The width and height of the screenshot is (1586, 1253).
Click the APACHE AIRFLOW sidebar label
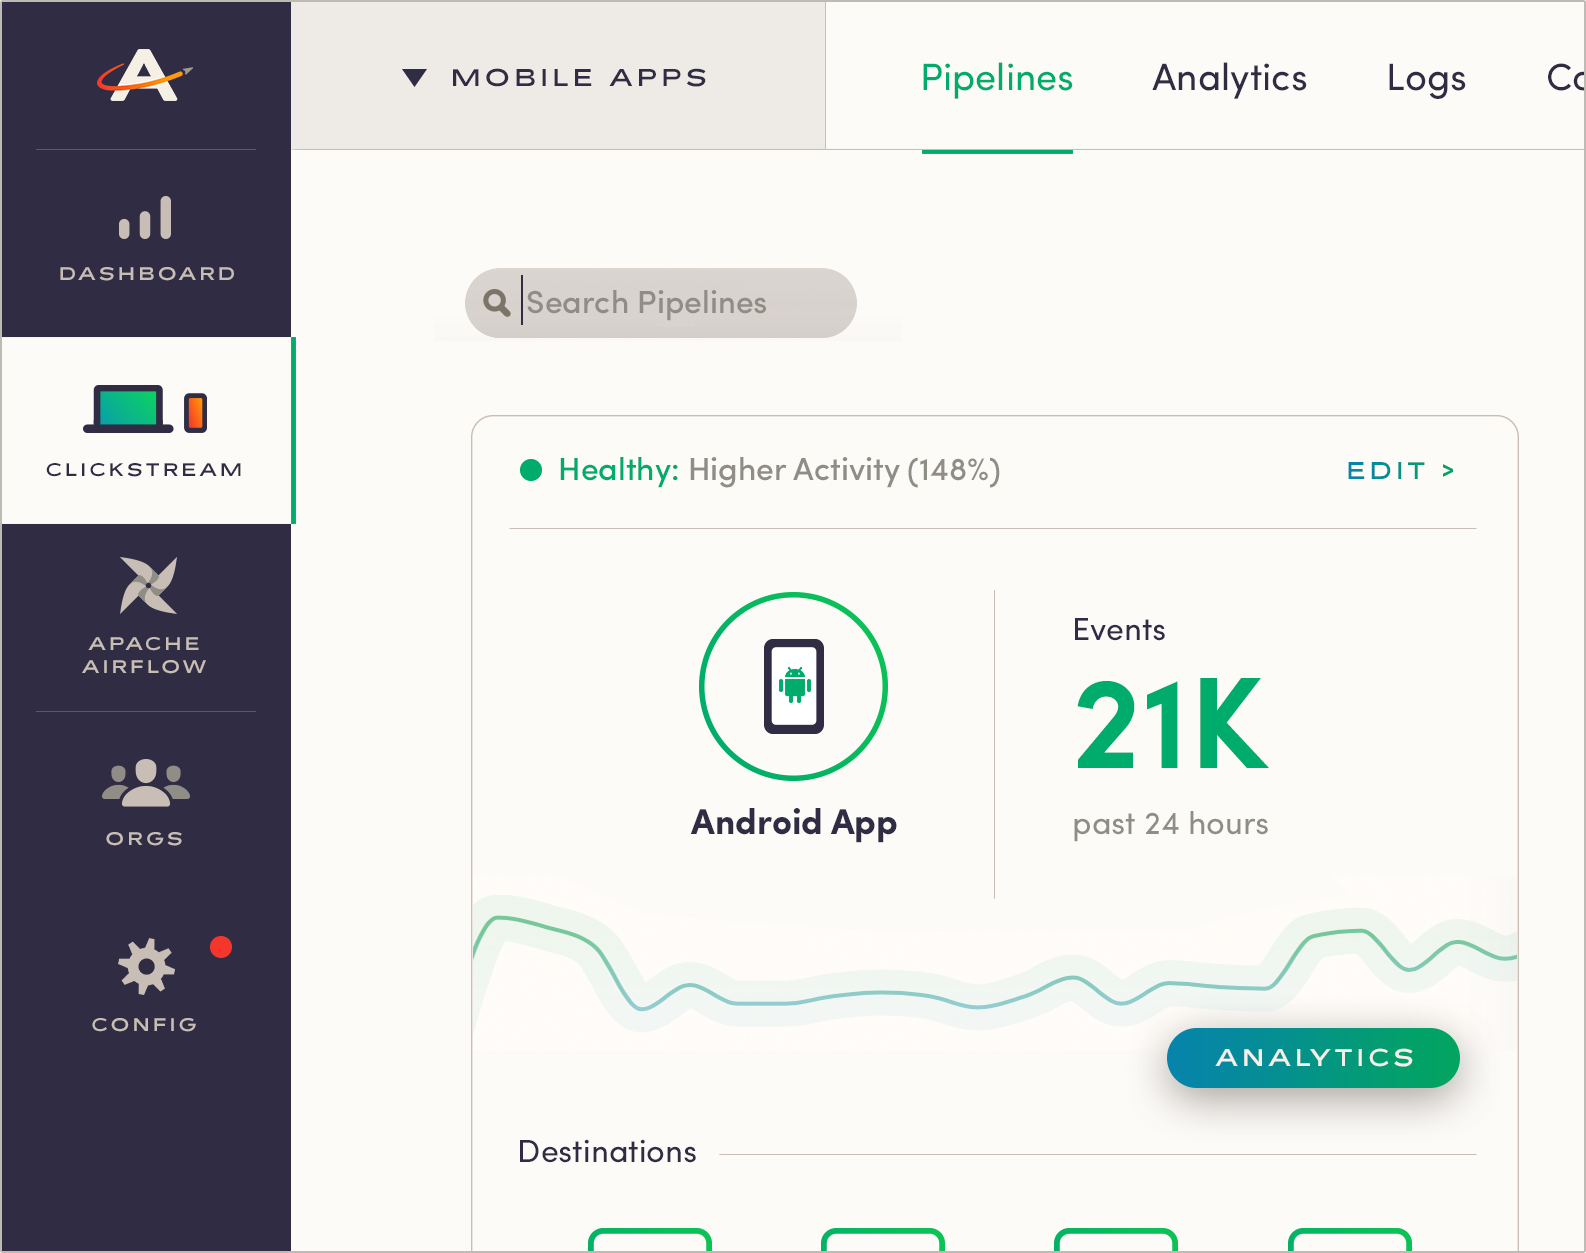click(145, 654)
